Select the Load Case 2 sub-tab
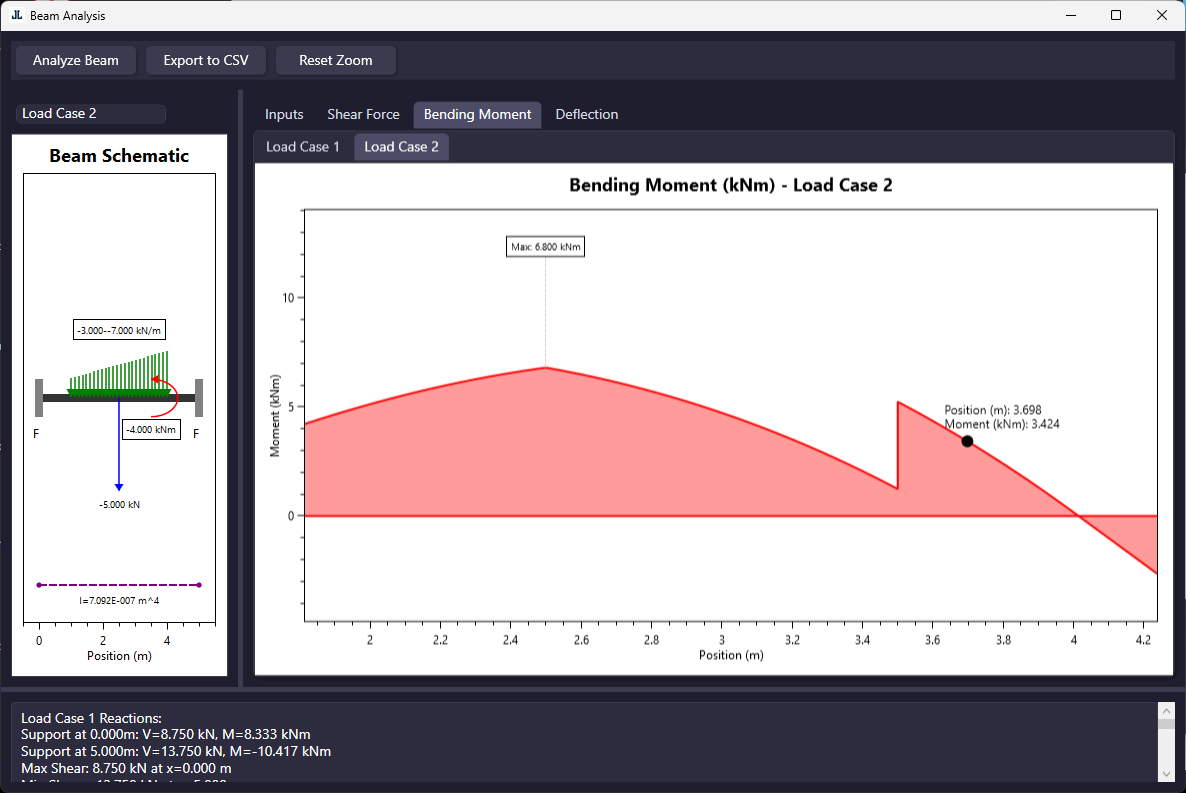The image size is (1186, 793). coord(401,147)
